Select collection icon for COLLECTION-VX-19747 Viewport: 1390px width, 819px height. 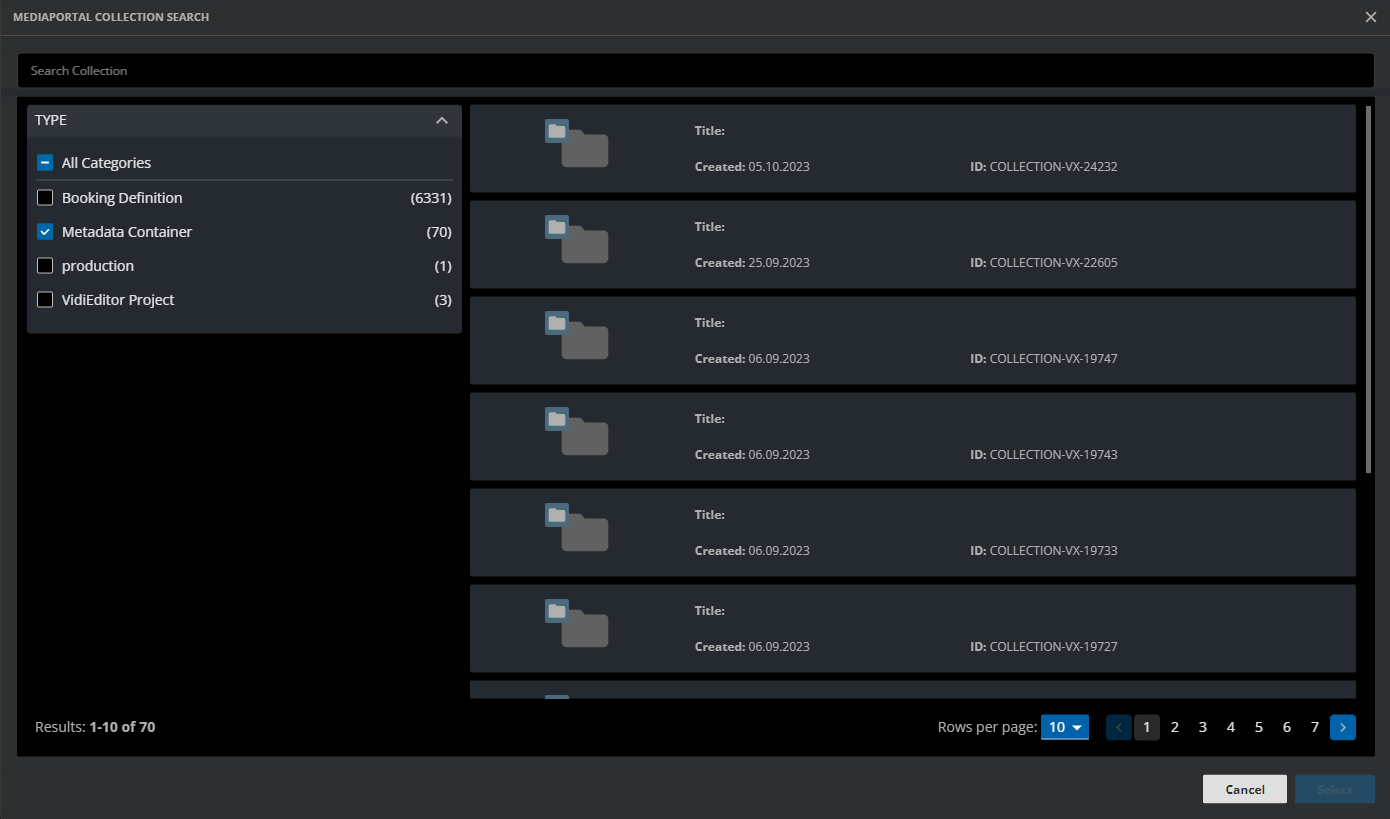coord(577,336)
